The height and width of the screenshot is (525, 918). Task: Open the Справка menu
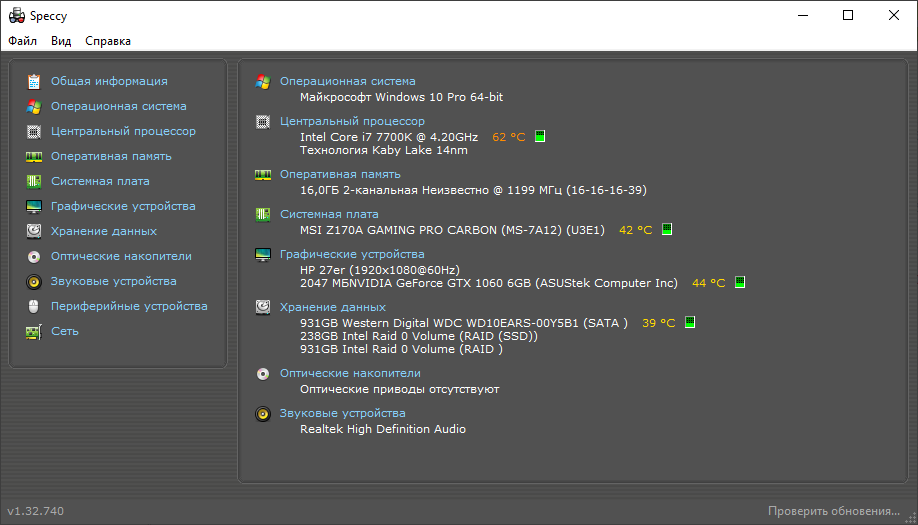[108, 41]
